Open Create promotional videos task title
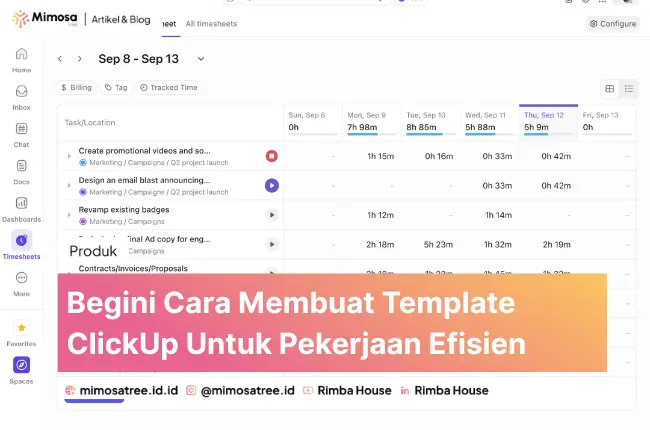This screenshot has height=430, width=650. 144,151
